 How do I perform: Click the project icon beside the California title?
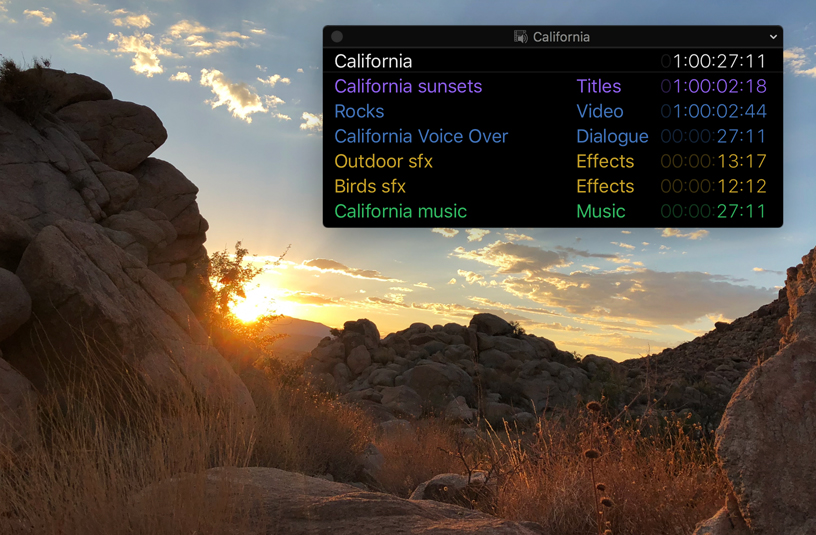[x=520, y=37]
